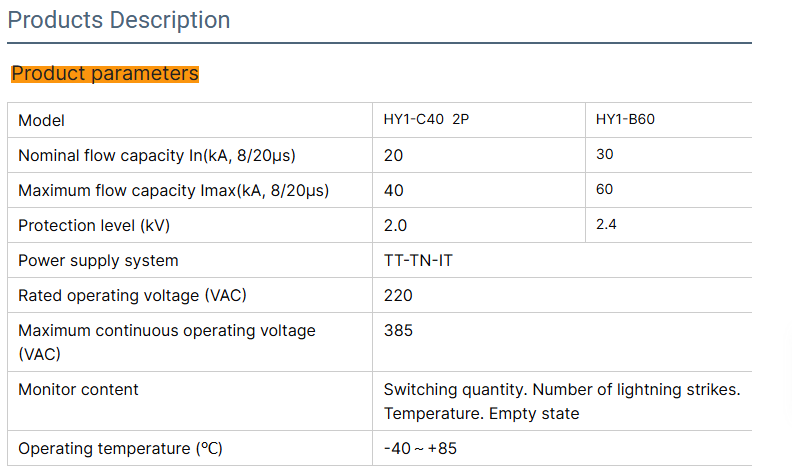The image size is (792, 475).
Task: Click the Rated operating voltage (VAC) label
Action: [132, 296]
